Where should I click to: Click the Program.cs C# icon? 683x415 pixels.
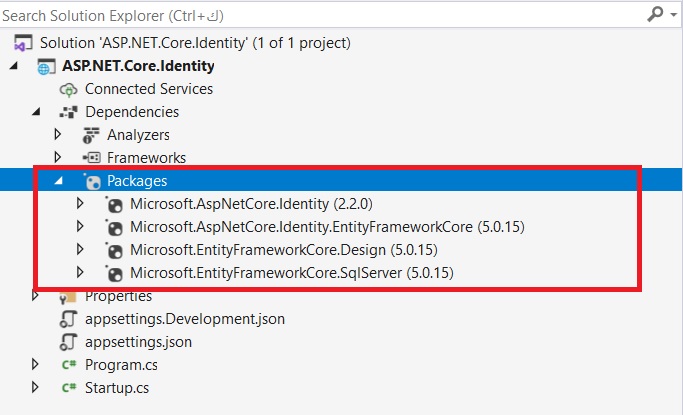(69, 364)
